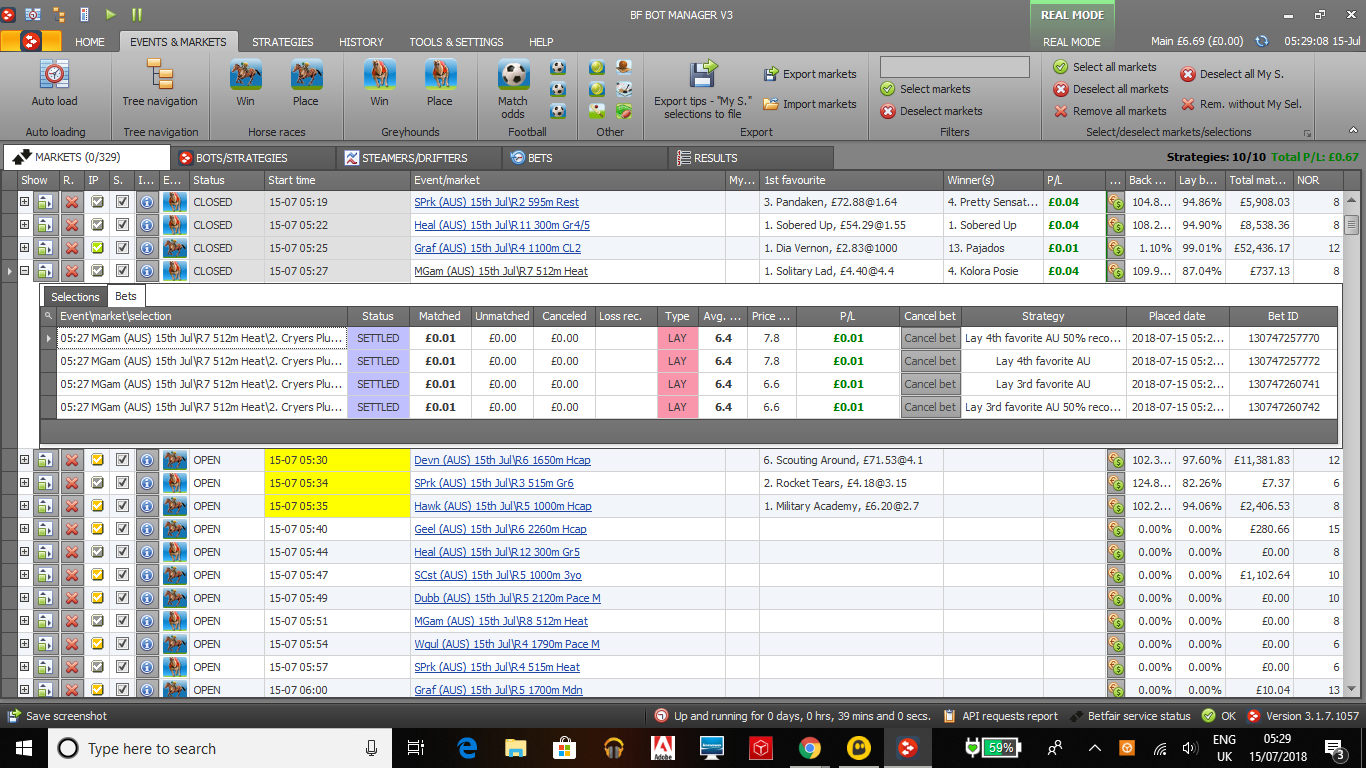Load Greyhounds Win markets

point(379,75)
